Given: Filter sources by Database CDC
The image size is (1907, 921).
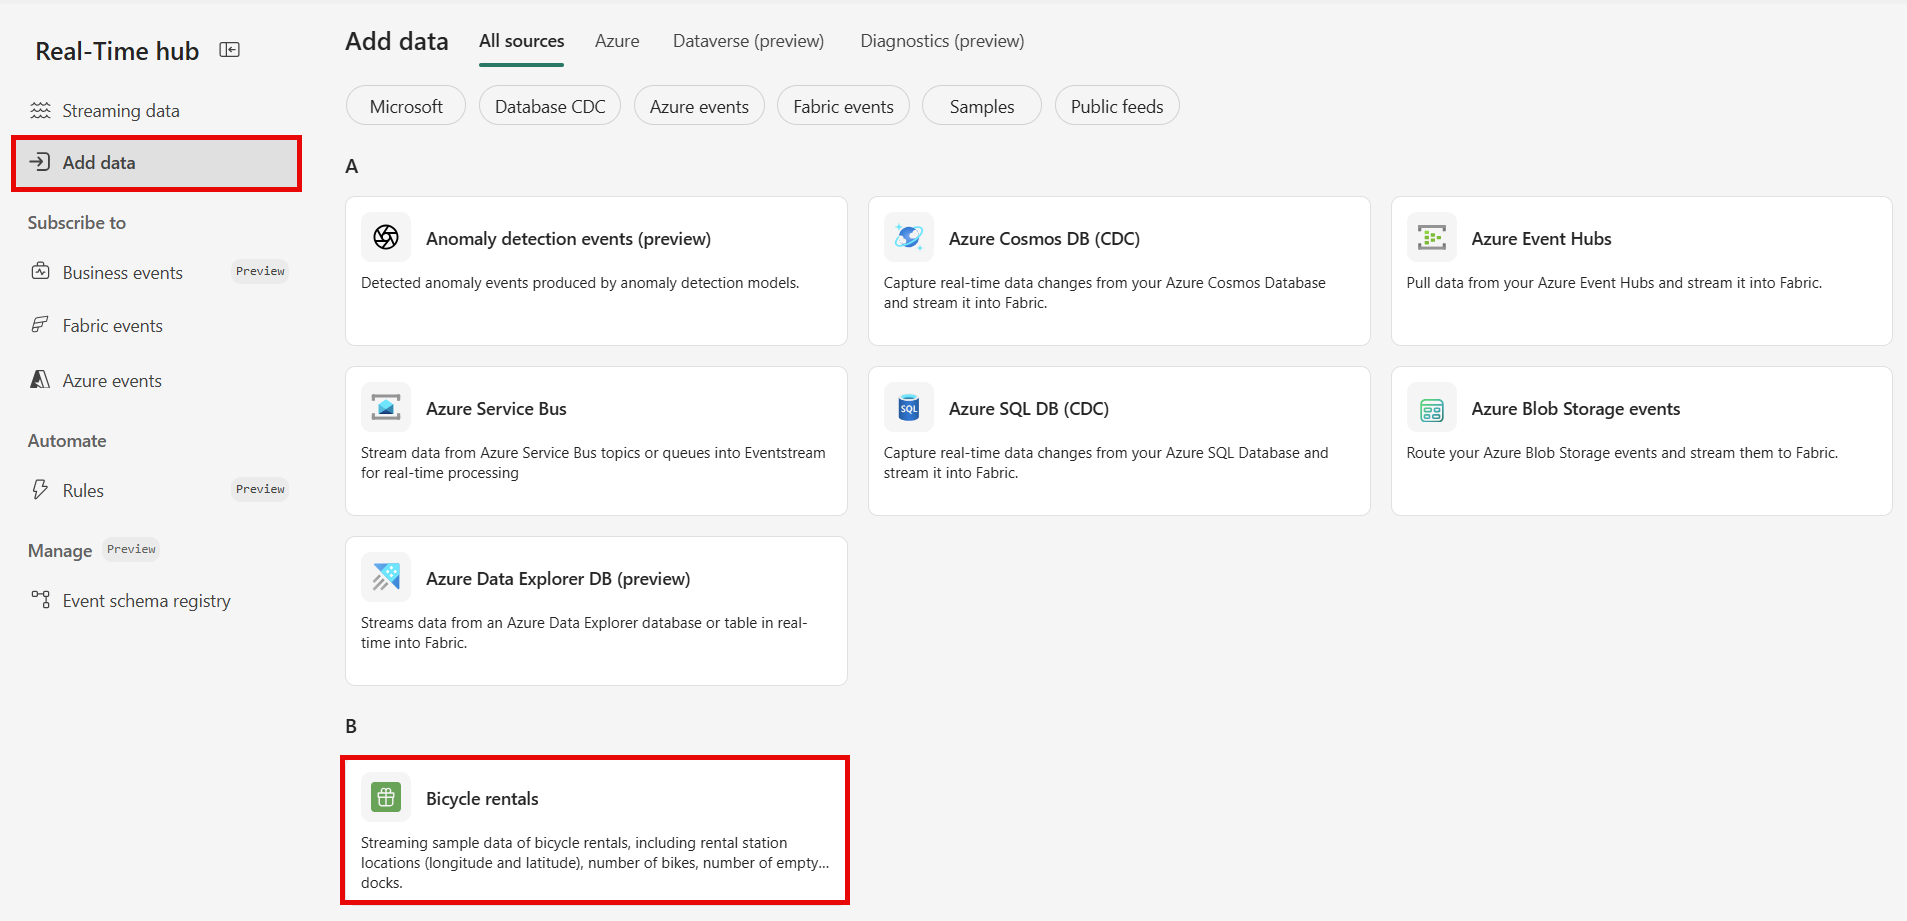Looking at the screenshot, I should 550,106.
